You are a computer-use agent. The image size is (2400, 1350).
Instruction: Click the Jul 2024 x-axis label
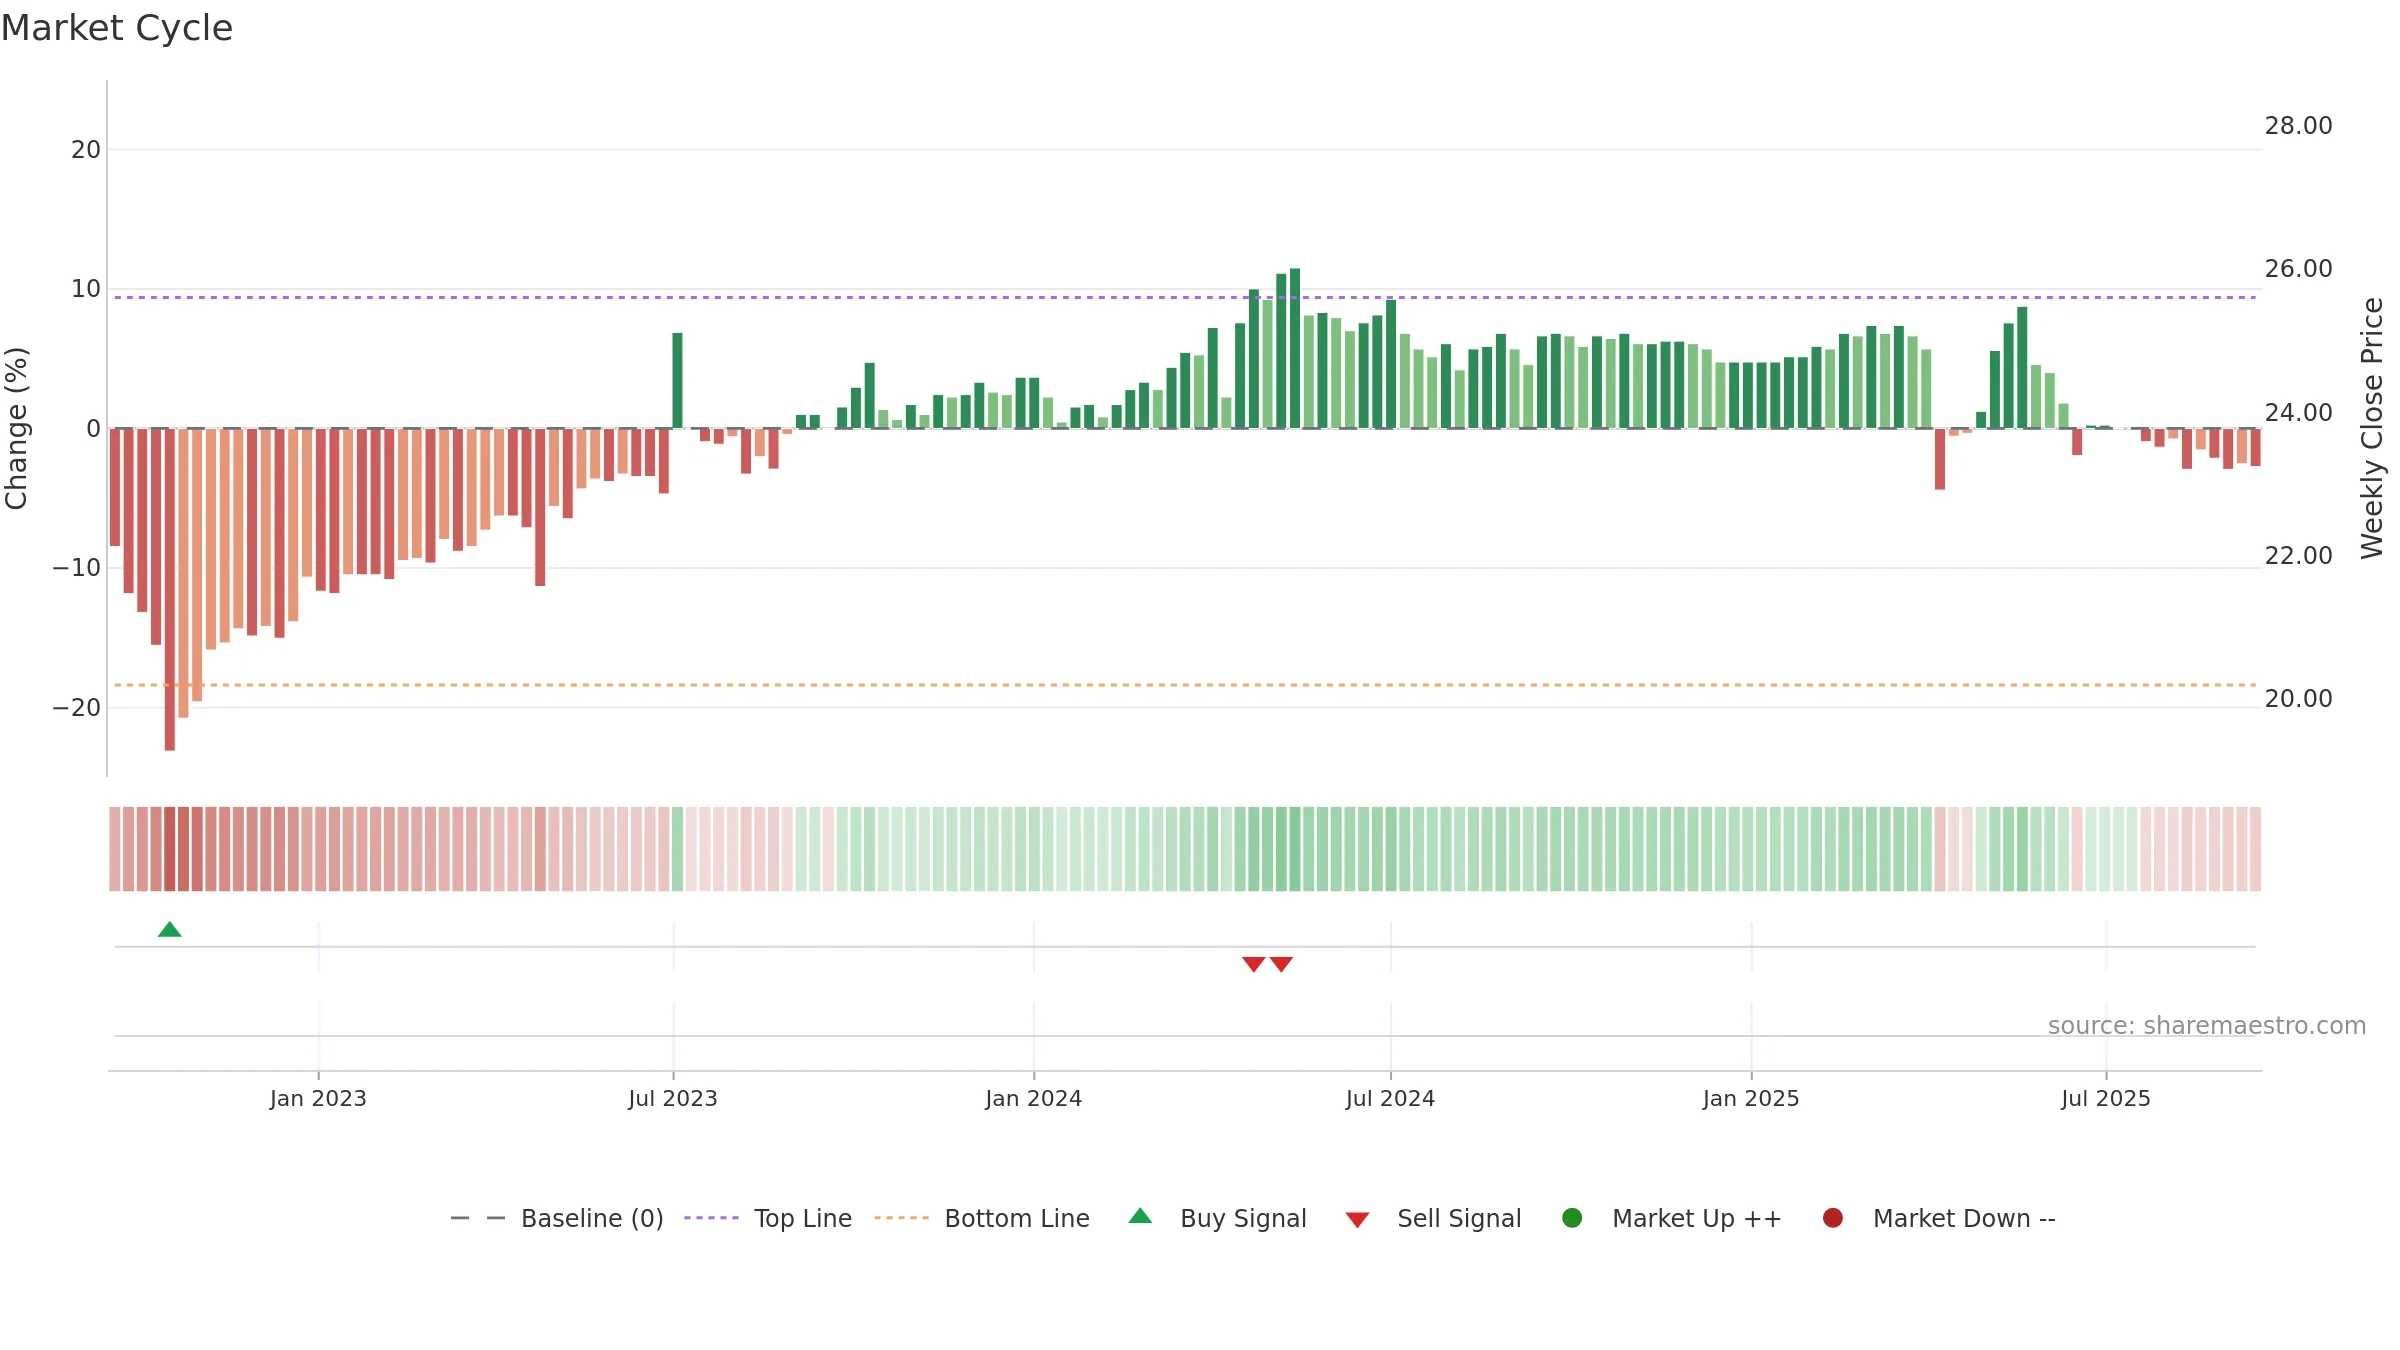[1390, 1099]
